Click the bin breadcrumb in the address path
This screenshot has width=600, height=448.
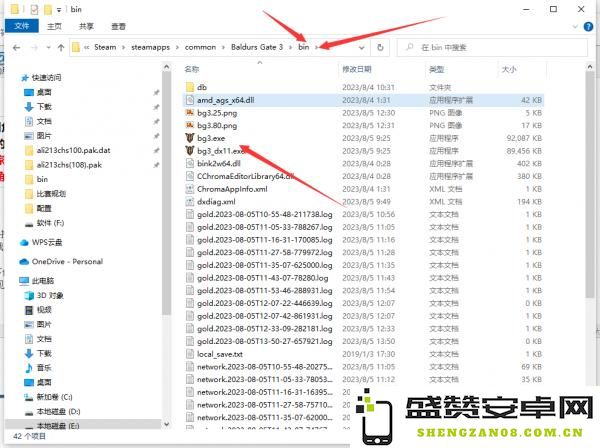click(303, 47)
